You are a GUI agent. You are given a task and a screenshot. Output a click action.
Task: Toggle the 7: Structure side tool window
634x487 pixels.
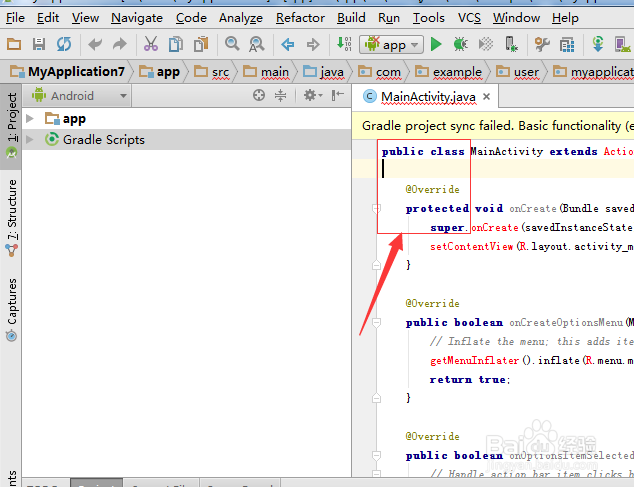(12, 218)
